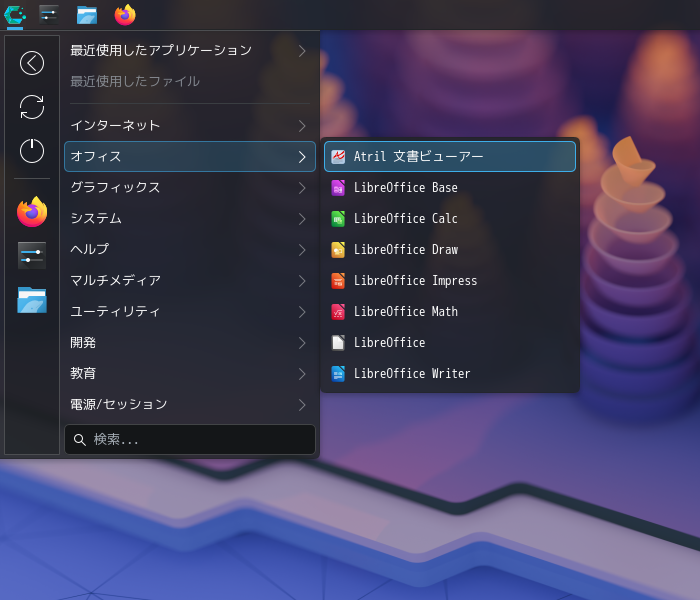Launch LibreOffice Impress text entry
This screenshot has width=700, height=600.
(415, 281)
